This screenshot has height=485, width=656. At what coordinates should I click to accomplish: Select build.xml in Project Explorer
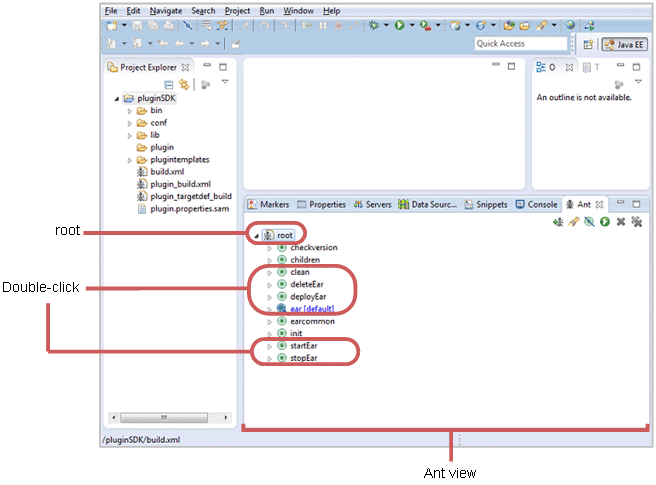(167, 172)
